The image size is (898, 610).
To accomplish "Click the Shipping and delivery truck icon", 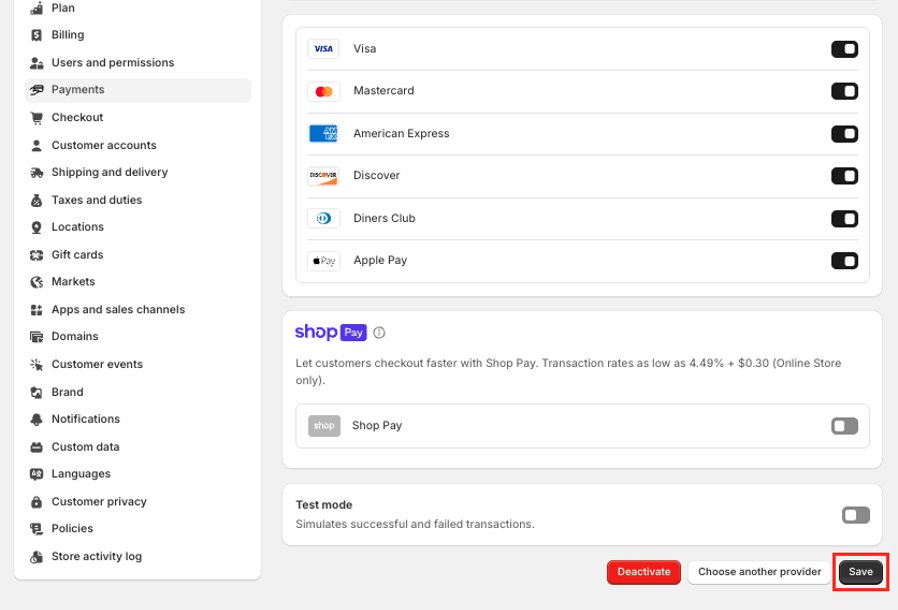I will tap(37, 173).
